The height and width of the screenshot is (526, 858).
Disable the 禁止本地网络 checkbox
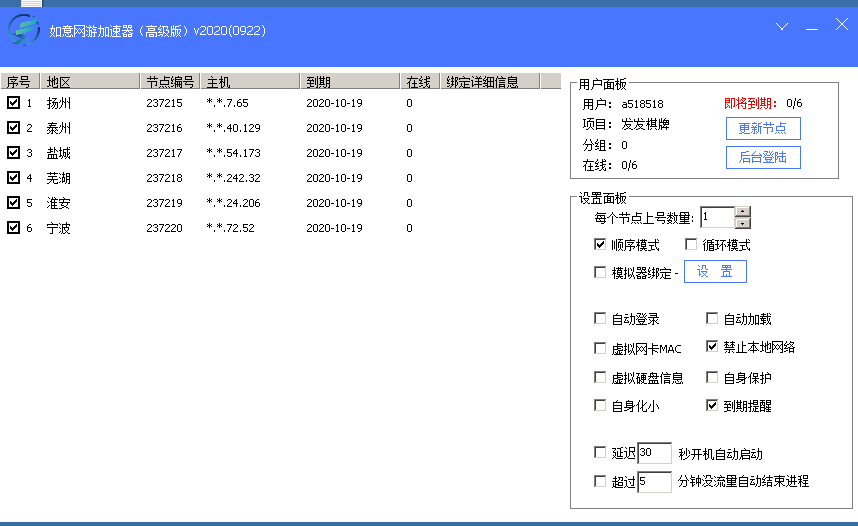(712, 346)
